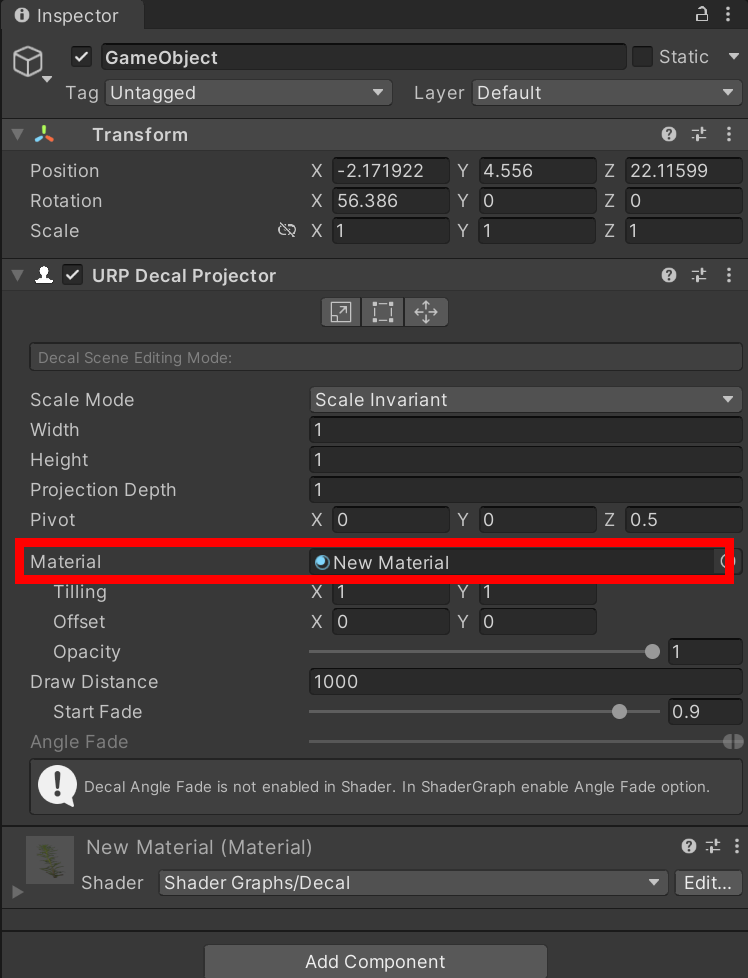
Task: Click the Draw Distance field
Action: pos(525,682)
